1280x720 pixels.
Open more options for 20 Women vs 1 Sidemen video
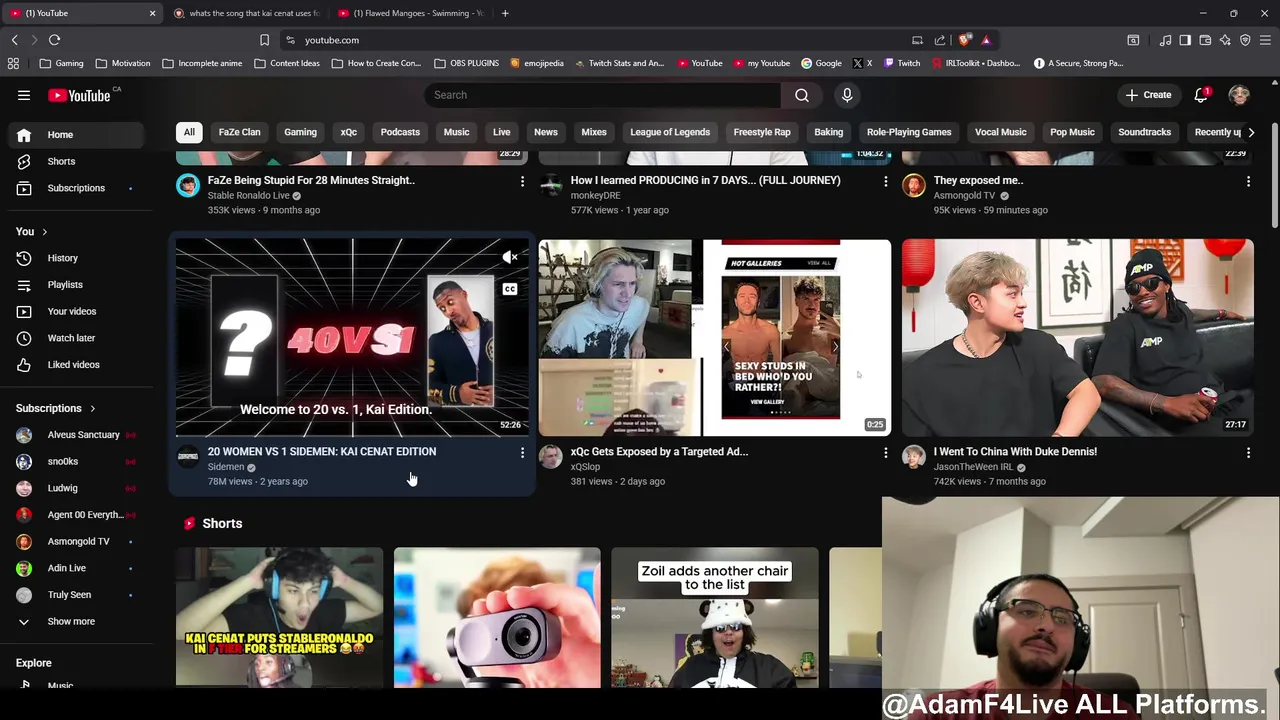(x=522, y=452)
